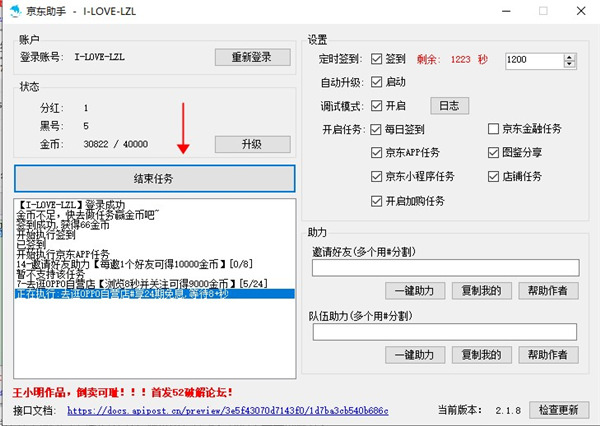Click the 升级 button
This screenshot has width=600, height=426.
coord(253,144)
